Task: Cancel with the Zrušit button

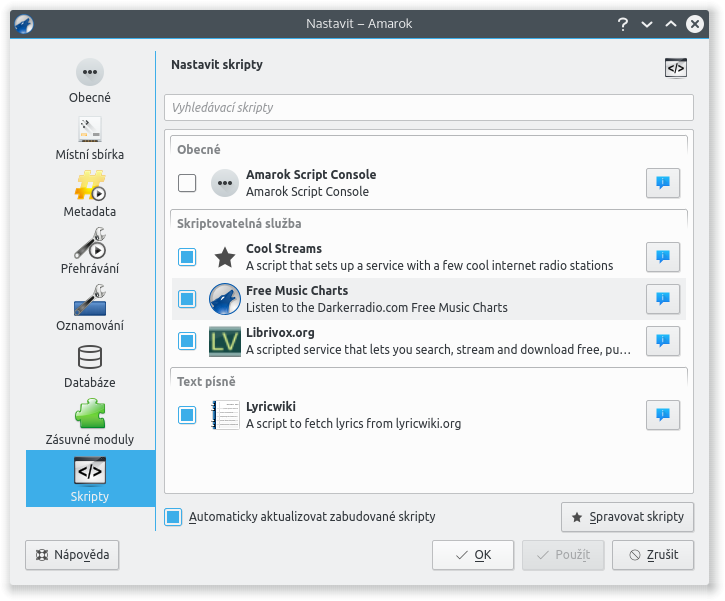Action: click(653, 555)
